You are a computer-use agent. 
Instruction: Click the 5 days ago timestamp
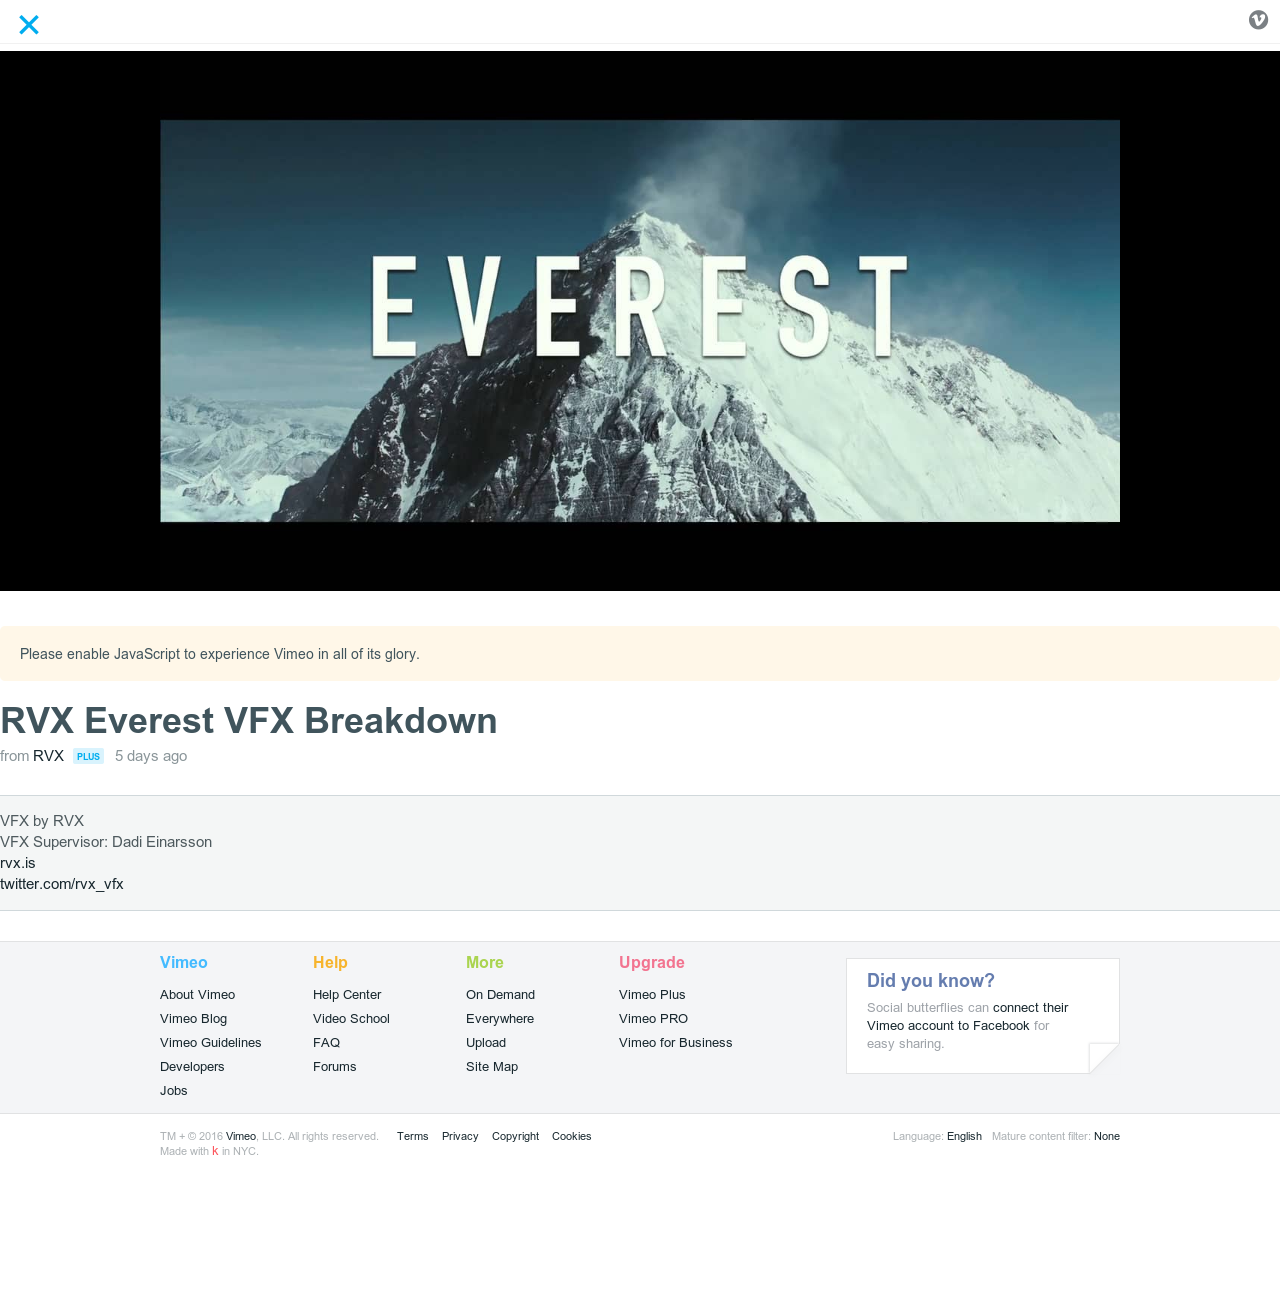pyautogui.click(x=151, y=756)
